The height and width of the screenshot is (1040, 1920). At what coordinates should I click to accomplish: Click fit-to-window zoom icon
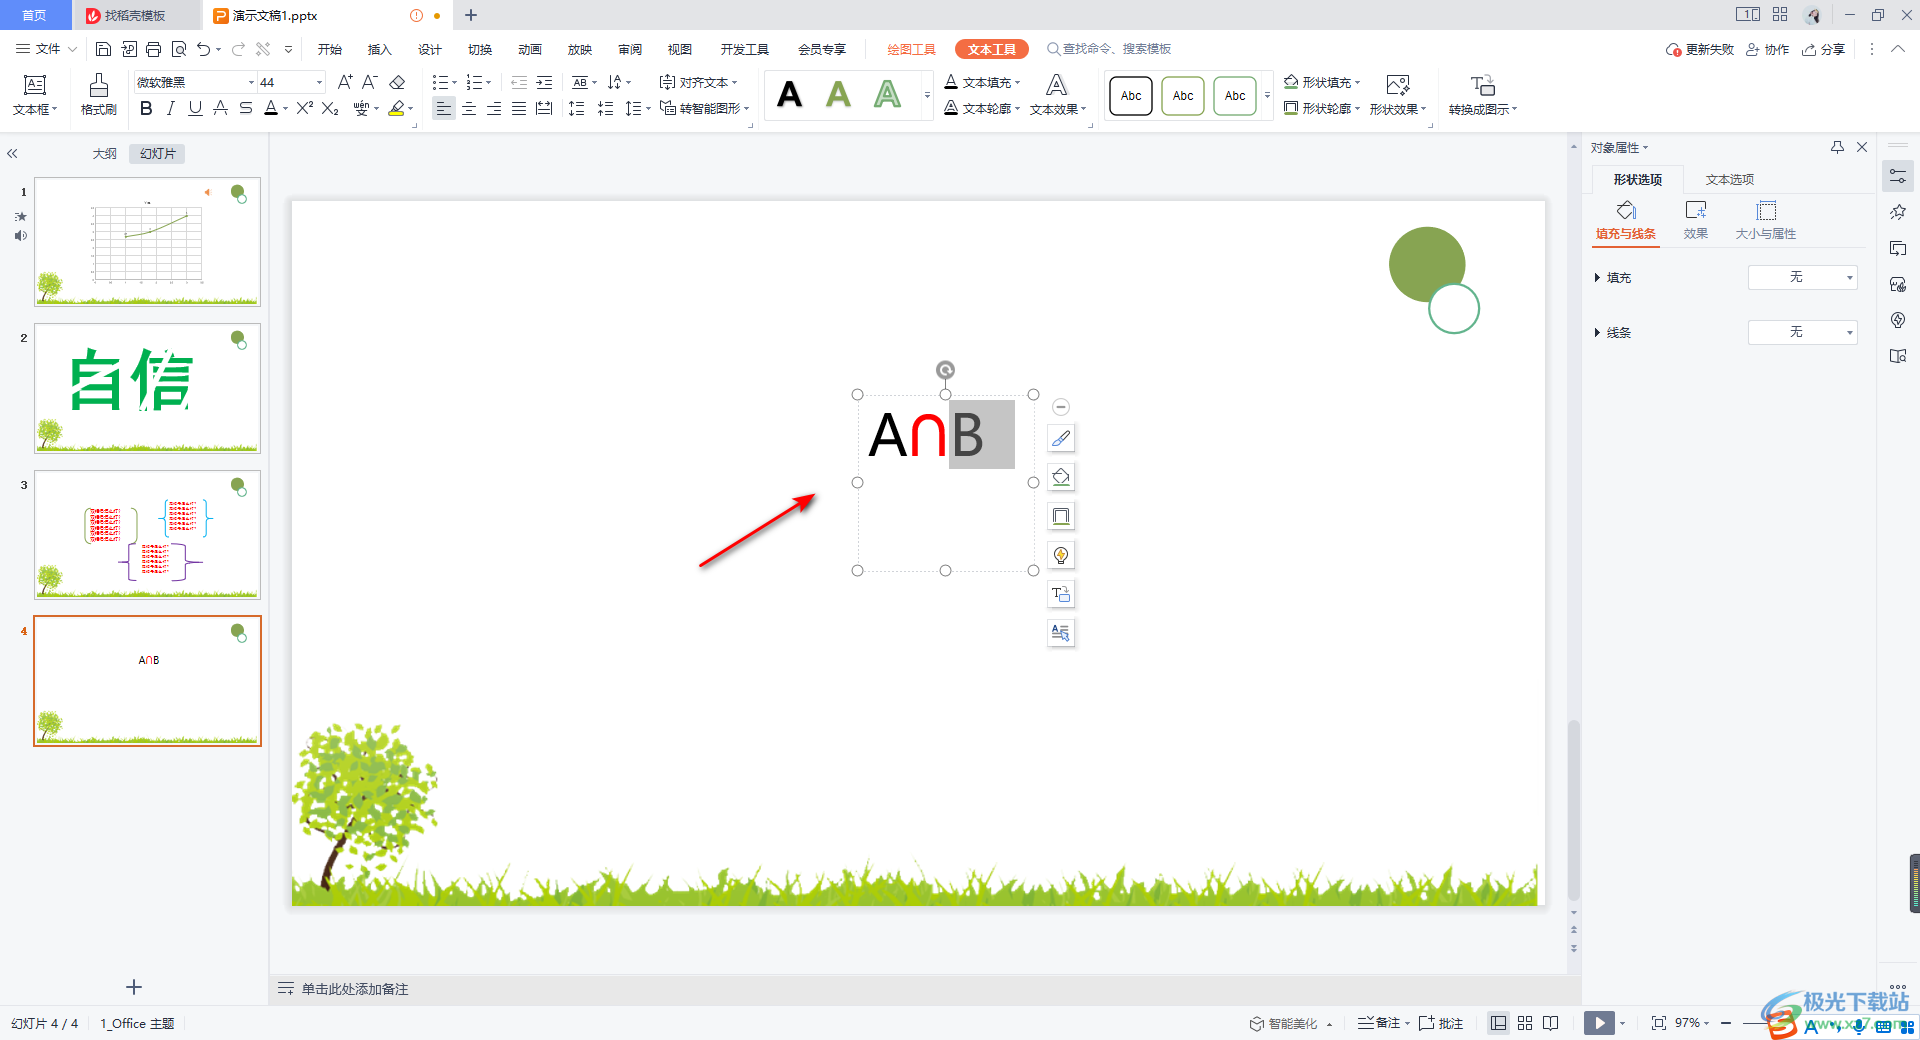pyautogui.click(x=1659, y=1023)
